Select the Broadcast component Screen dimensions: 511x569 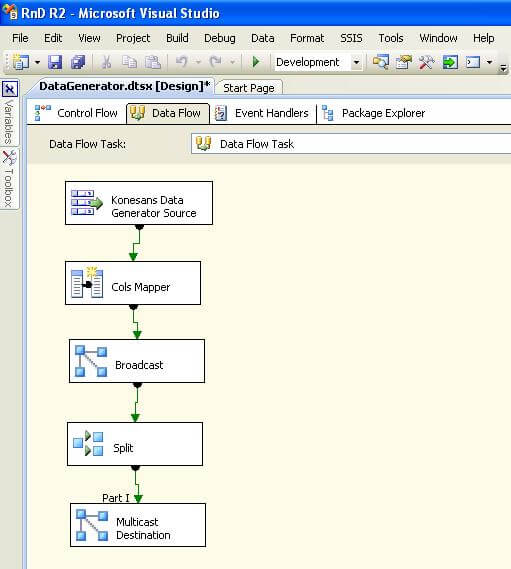tap(137, 361)
